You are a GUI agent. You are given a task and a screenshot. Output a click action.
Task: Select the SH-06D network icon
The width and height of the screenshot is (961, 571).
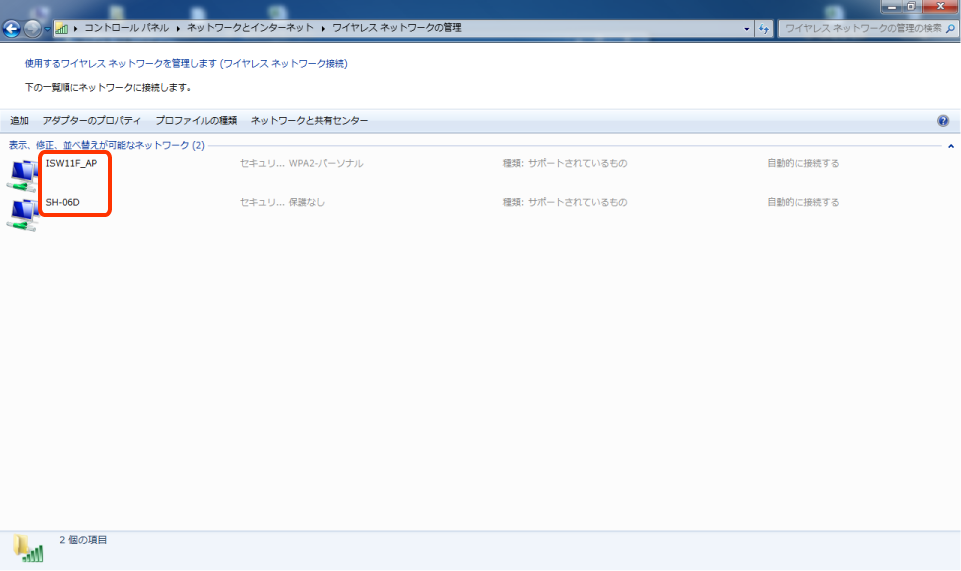(x=22, y=214)
